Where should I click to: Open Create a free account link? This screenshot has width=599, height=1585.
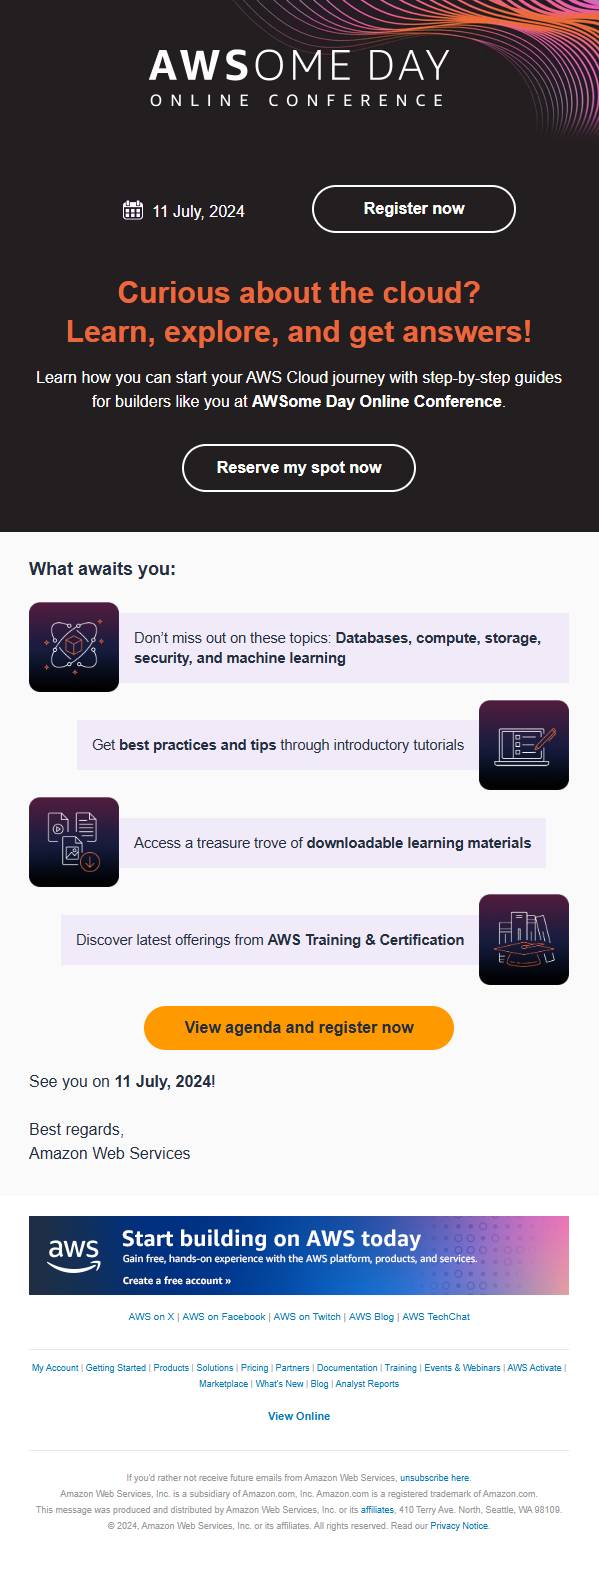[177, 1280]
